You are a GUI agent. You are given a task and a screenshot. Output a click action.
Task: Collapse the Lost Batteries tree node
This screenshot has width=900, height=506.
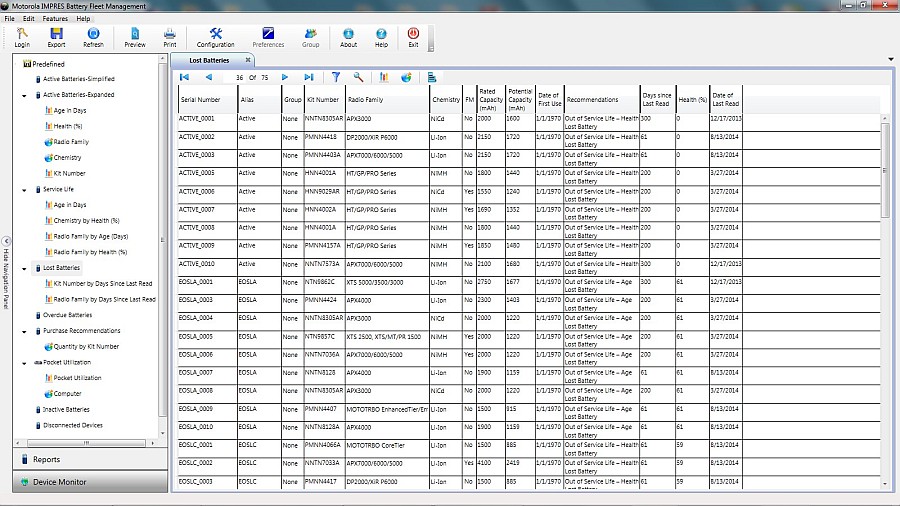(24, 268)
